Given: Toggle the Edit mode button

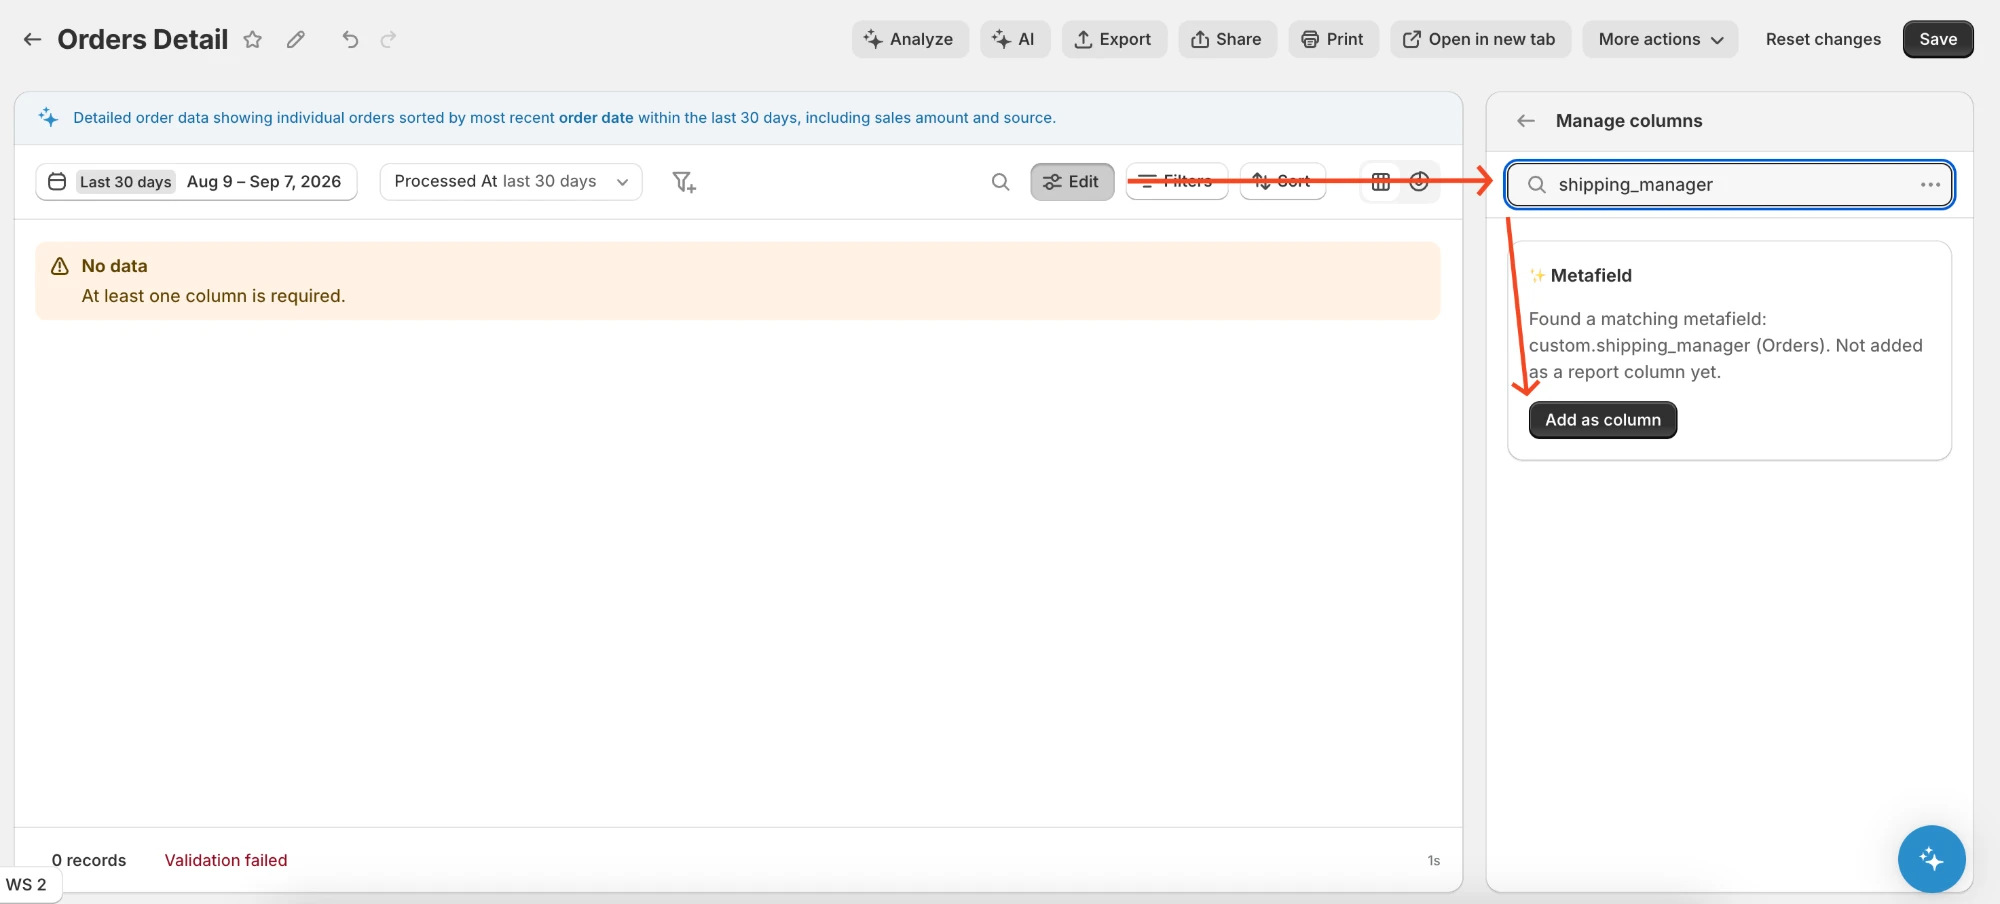Looking at the screenshot, I should pyautogui.click(x=1072, y=182).
